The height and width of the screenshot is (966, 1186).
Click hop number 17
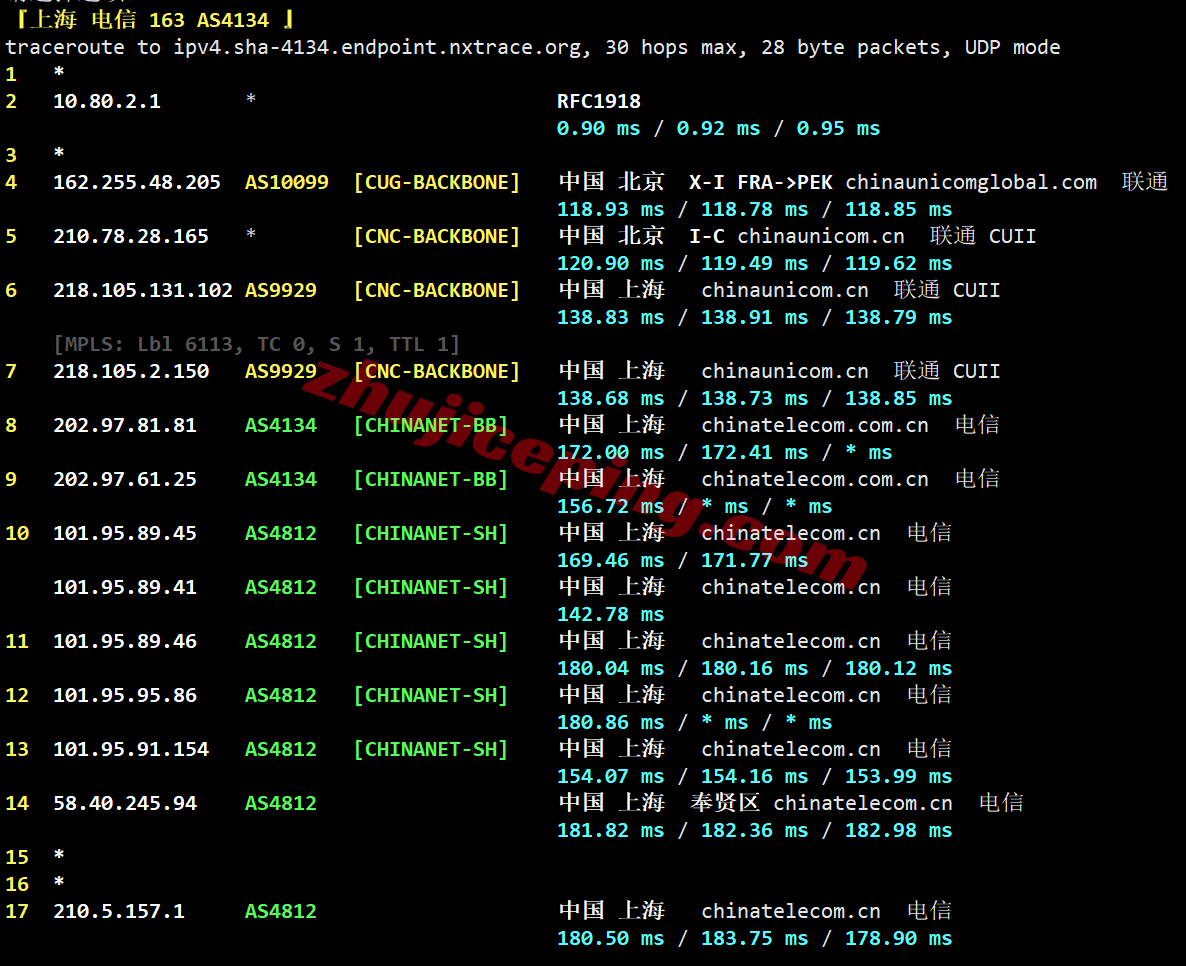click(17, 912)
